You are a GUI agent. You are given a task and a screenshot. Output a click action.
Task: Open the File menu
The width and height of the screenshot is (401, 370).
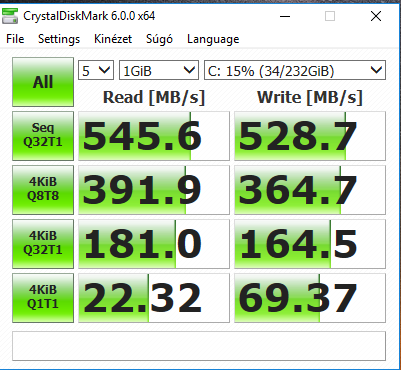point(15,39)
